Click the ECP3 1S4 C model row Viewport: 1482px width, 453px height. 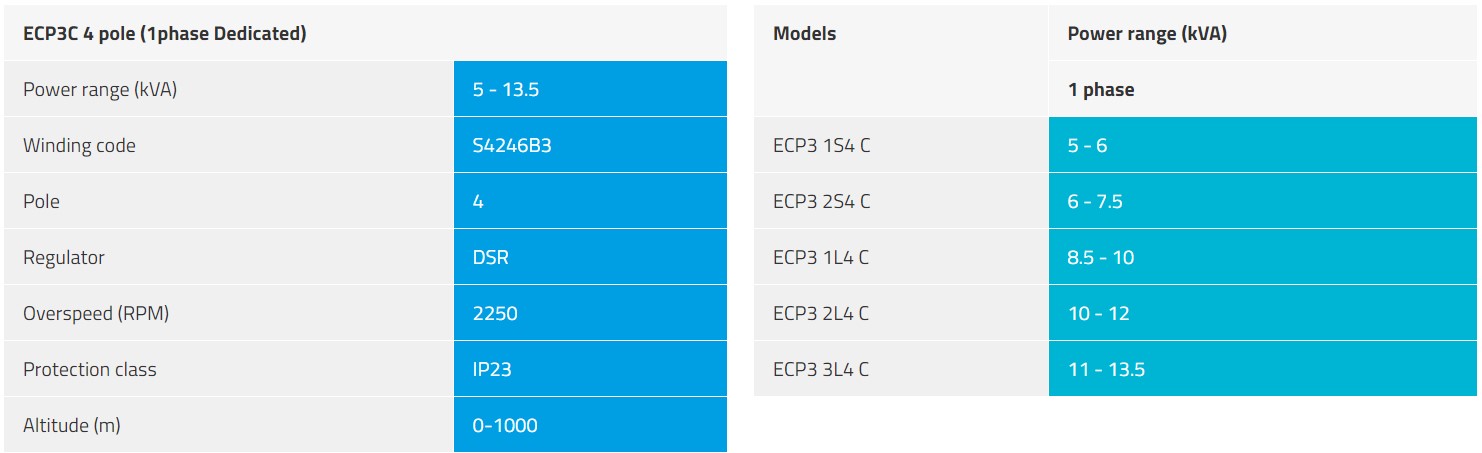(821, 145)
